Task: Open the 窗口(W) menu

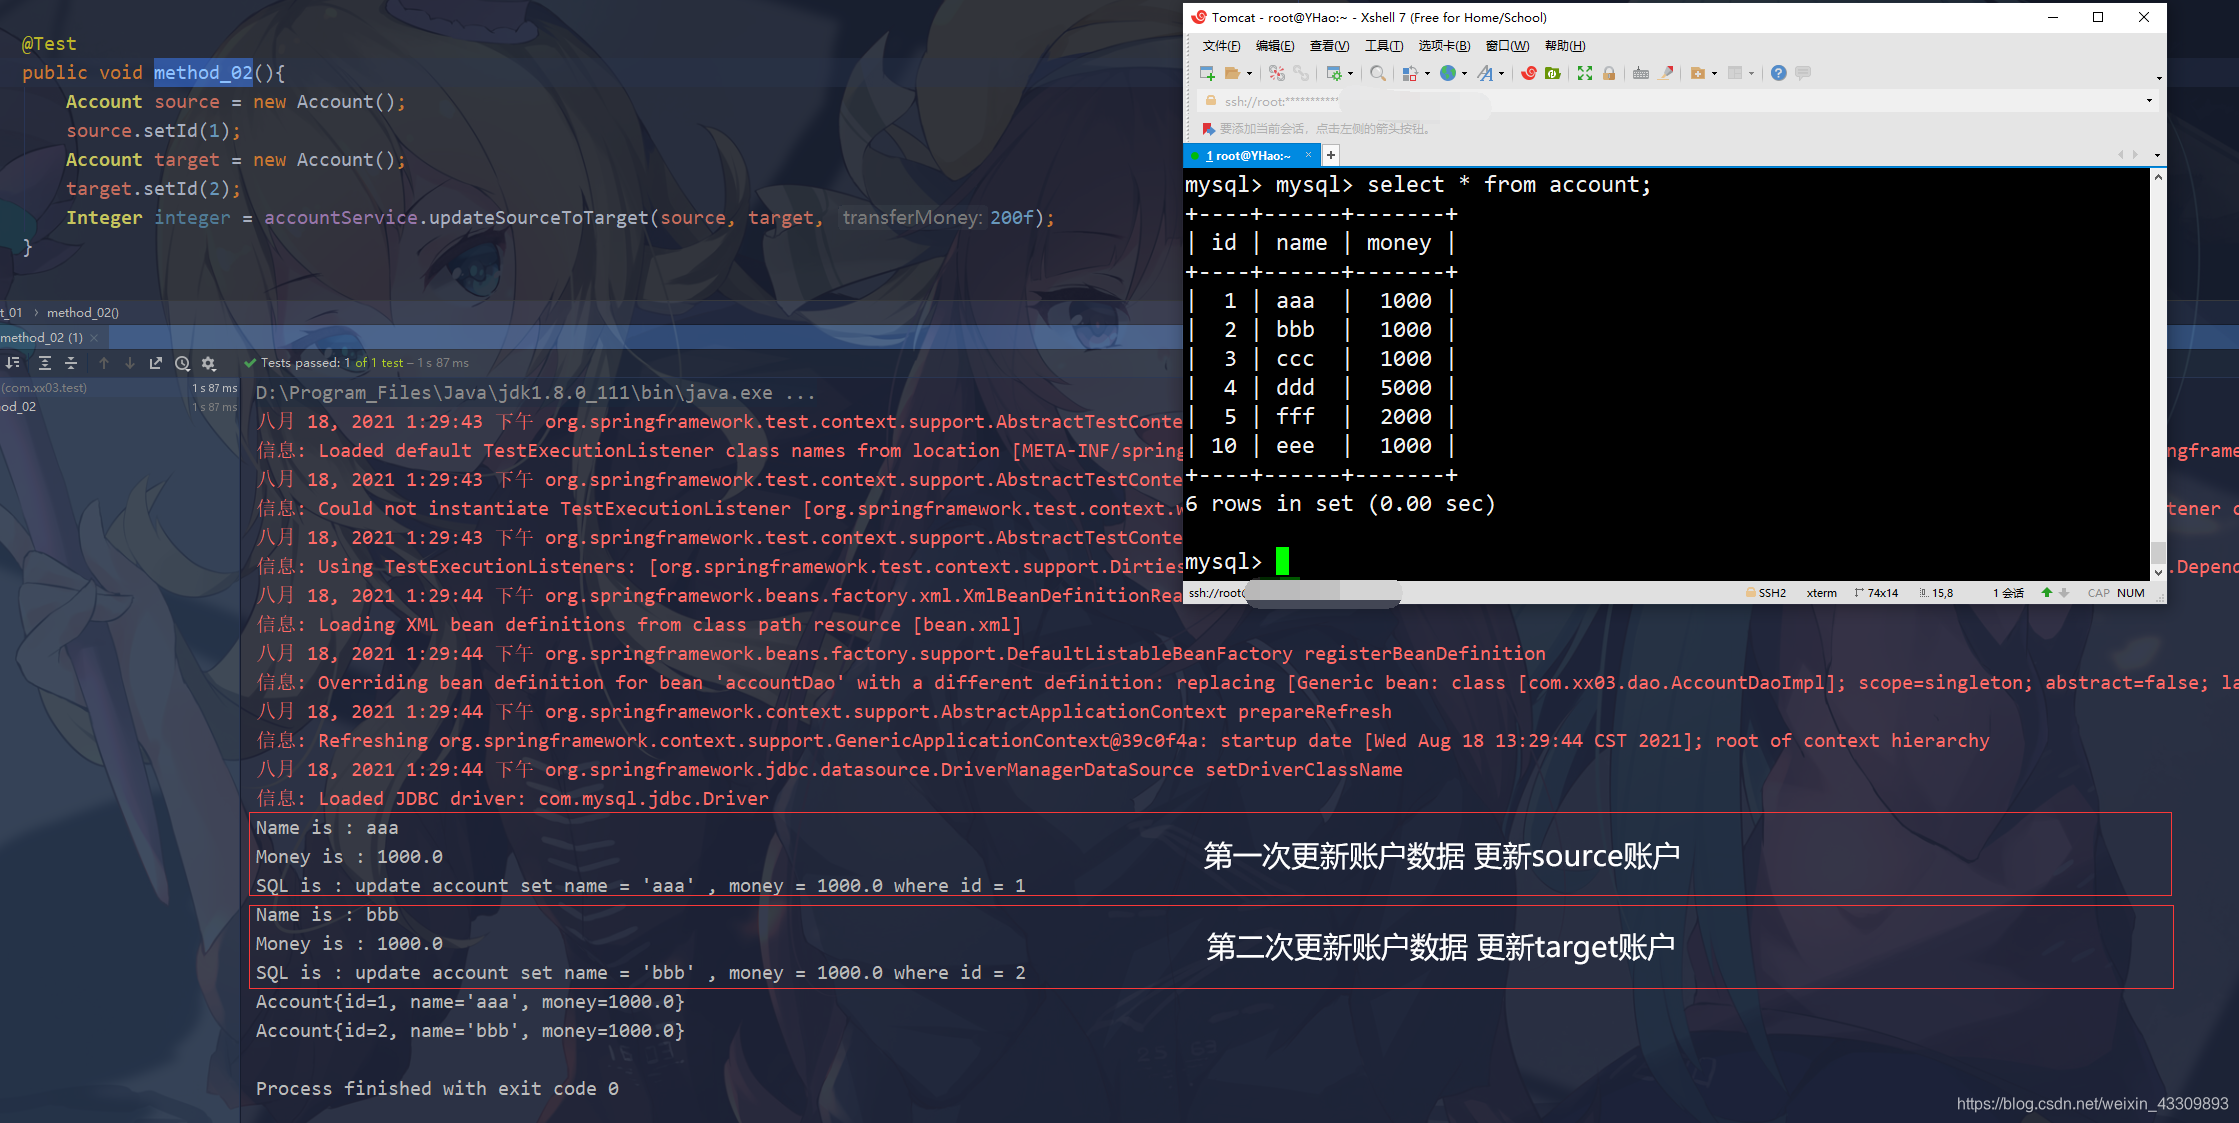Action: [x=1507, y=46]
